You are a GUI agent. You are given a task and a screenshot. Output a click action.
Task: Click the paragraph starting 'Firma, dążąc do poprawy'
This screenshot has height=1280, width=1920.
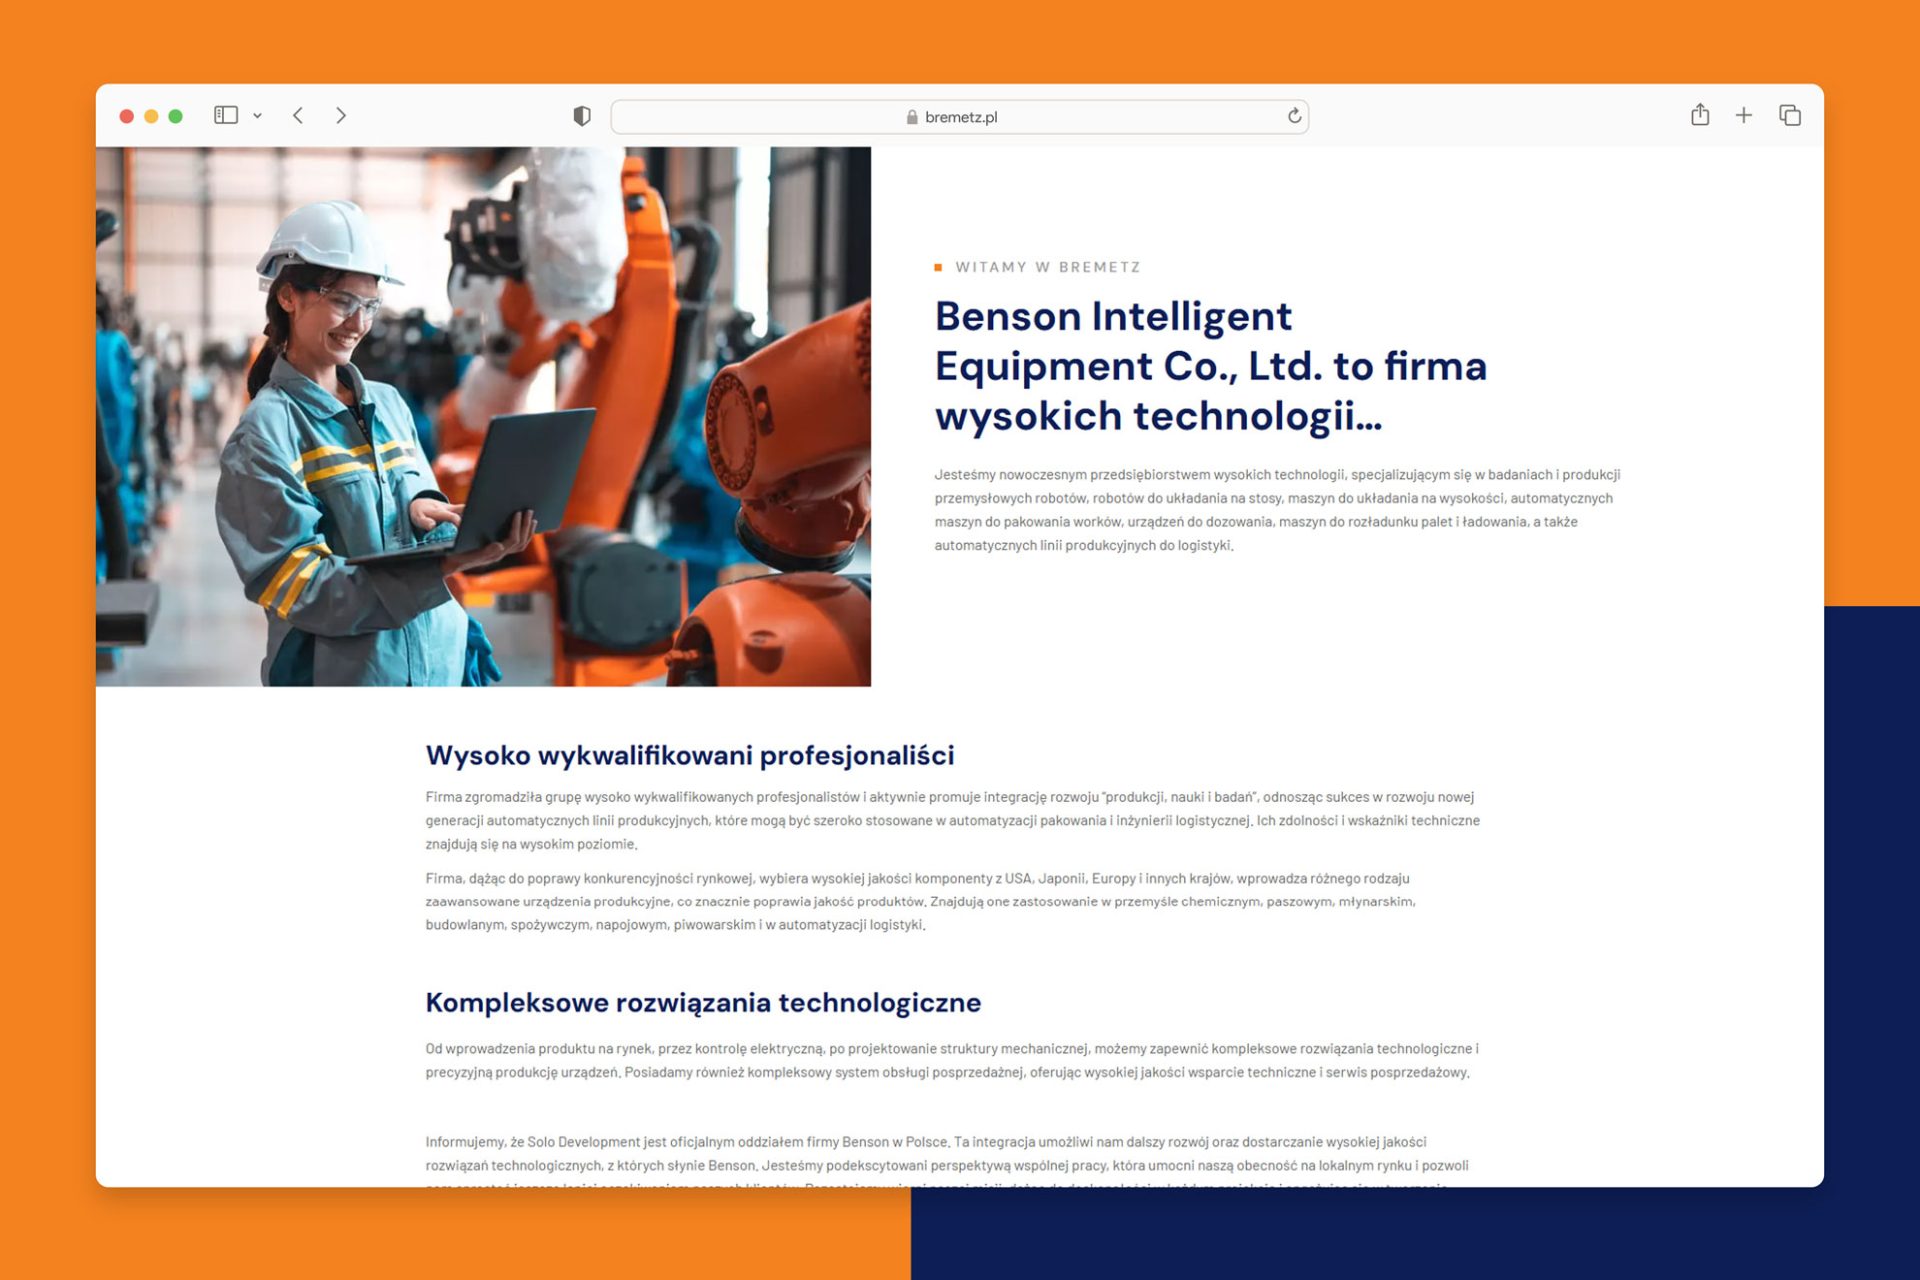(x=920, y=901)
